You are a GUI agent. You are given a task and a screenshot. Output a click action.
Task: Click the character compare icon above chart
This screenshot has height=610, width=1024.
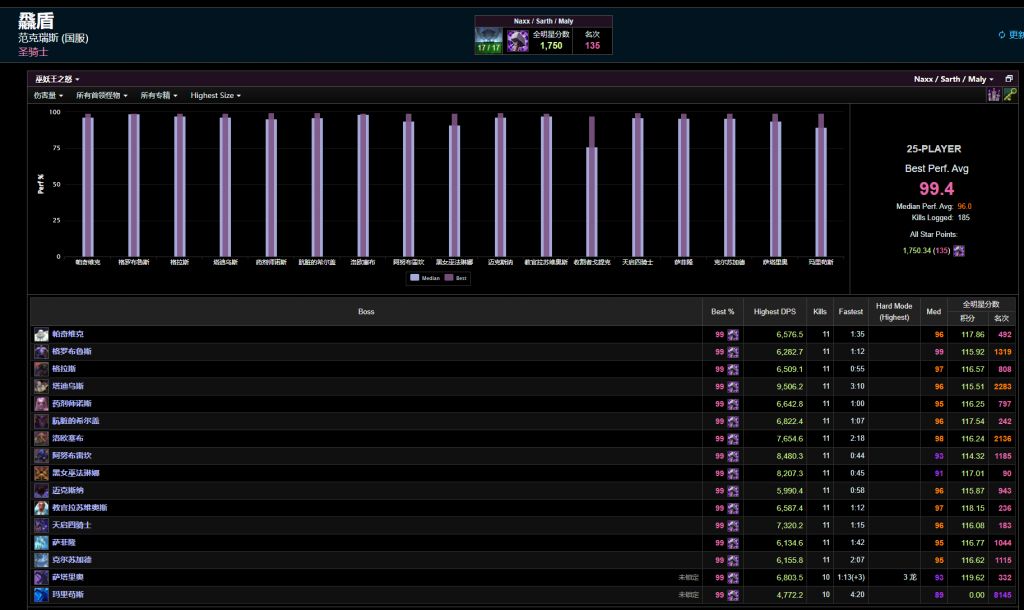click(x=994, y=95)
